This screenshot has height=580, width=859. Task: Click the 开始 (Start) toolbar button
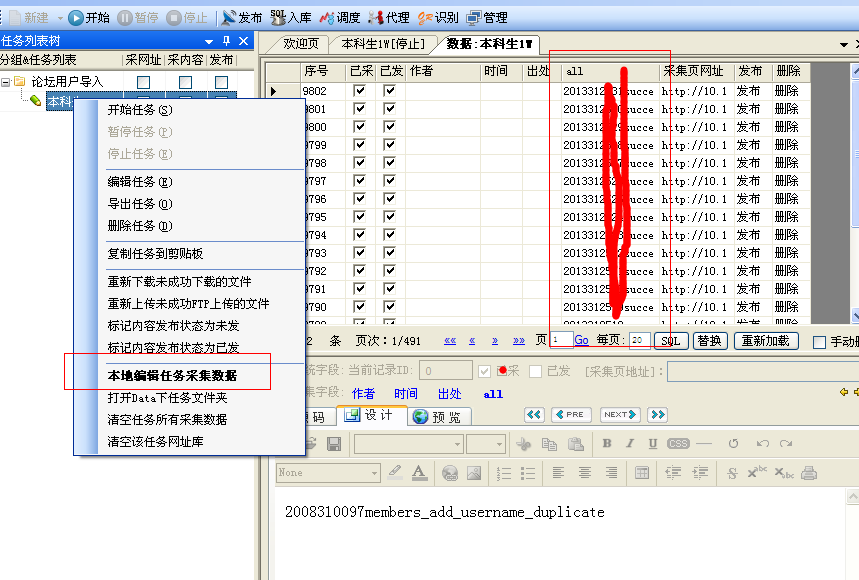pos(89,18)
